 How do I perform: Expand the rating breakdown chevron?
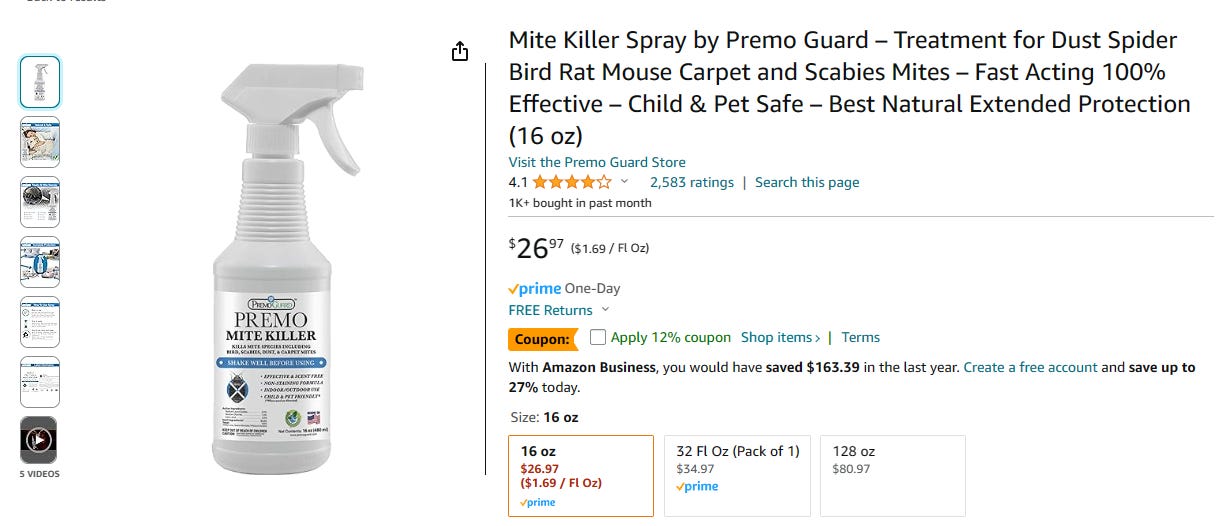pos(625,182)
